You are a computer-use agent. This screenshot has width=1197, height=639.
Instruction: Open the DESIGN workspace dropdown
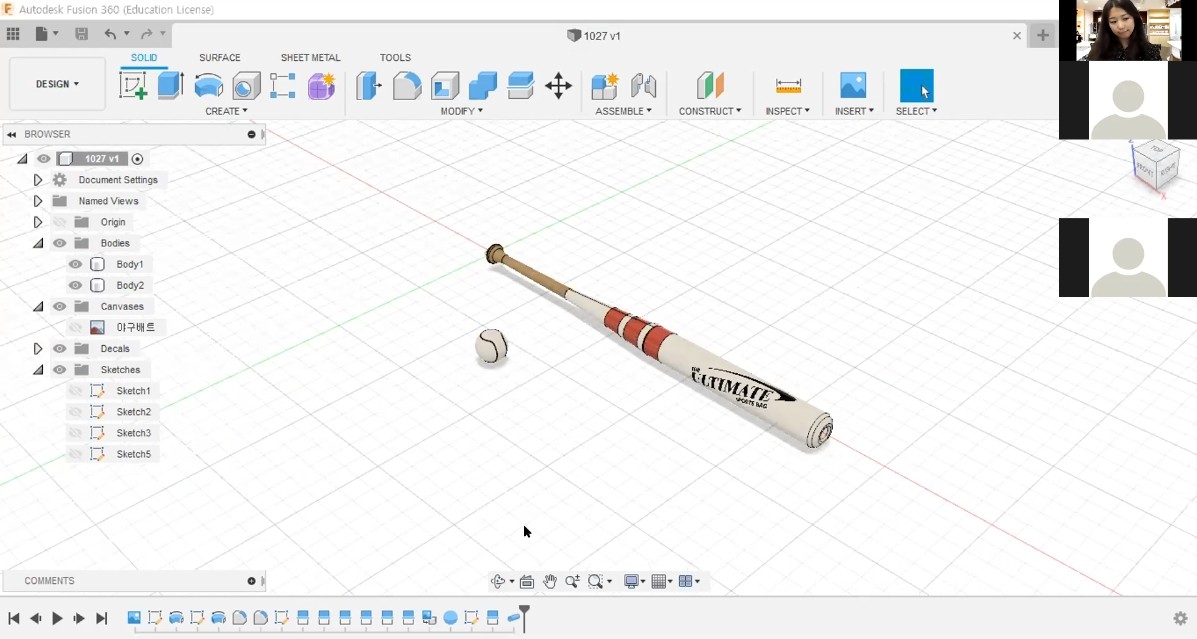(x=57, y=84)
